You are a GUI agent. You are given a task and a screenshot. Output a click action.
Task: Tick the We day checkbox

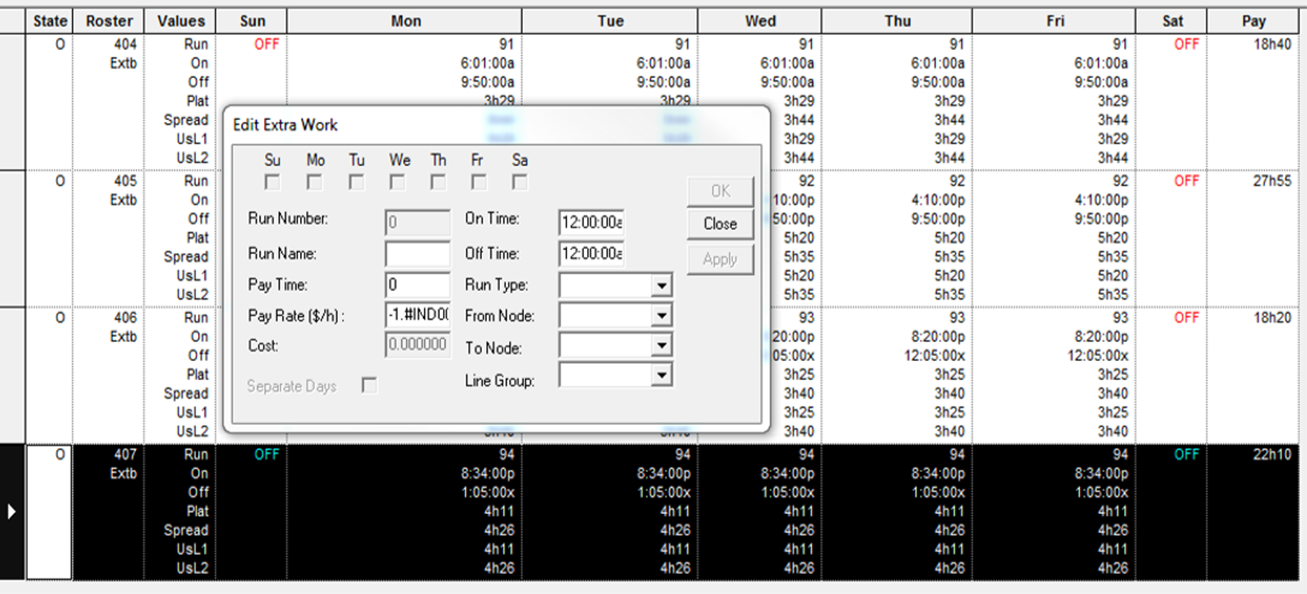[x=398, y=182]
